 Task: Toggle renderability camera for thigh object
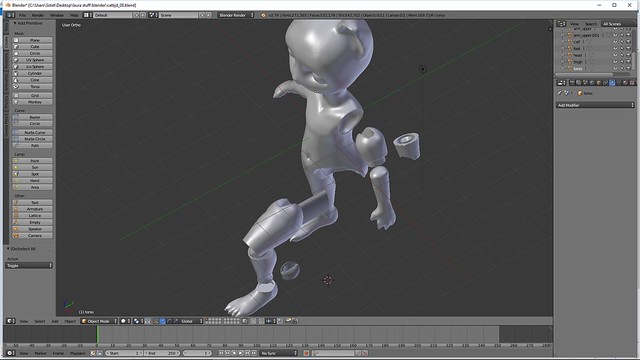click(x=628, y=62)
